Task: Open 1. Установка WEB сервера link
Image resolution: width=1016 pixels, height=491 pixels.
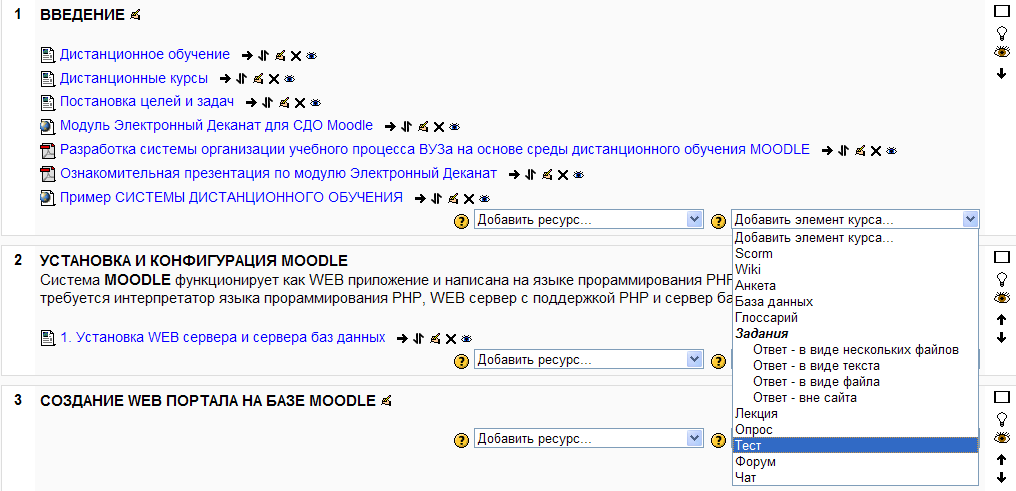Action: click(x=223, y=337)
